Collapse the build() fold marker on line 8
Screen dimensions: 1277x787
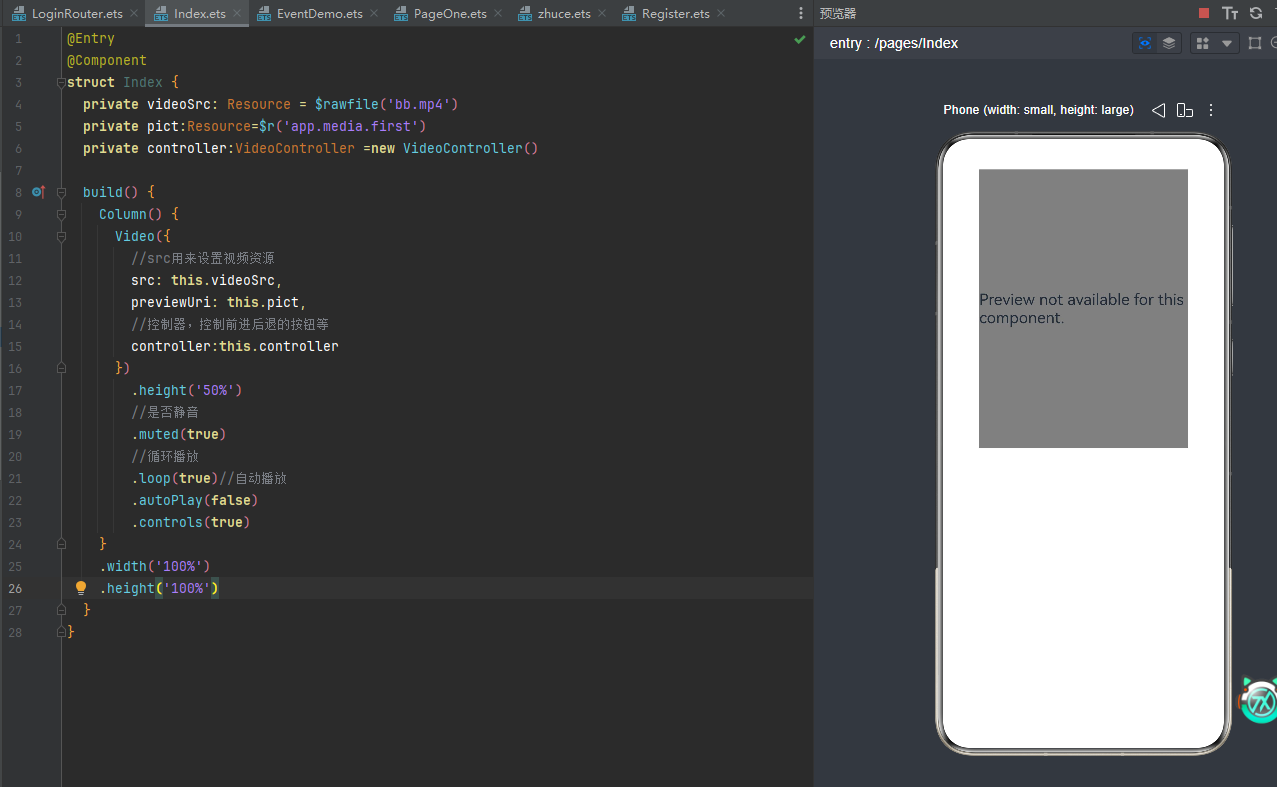point(62,192)
